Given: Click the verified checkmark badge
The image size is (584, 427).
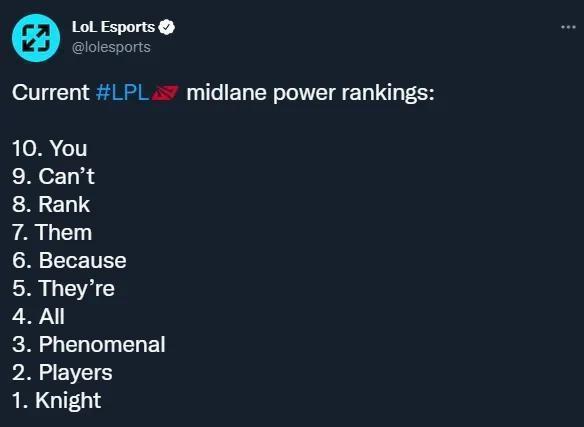Looking at the screenshot, I should (166, 27).
